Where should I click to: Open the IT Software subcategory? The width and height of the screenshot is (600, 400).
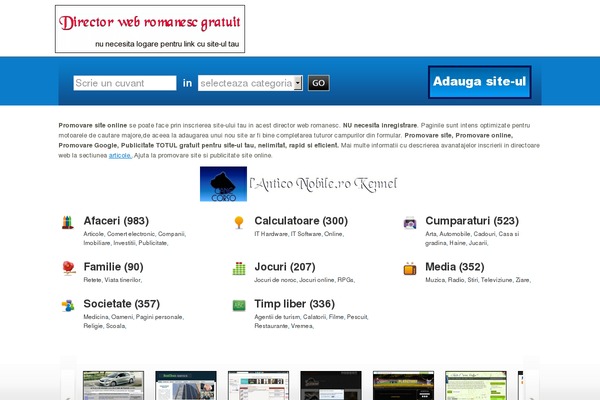click(x=306, y=234)
